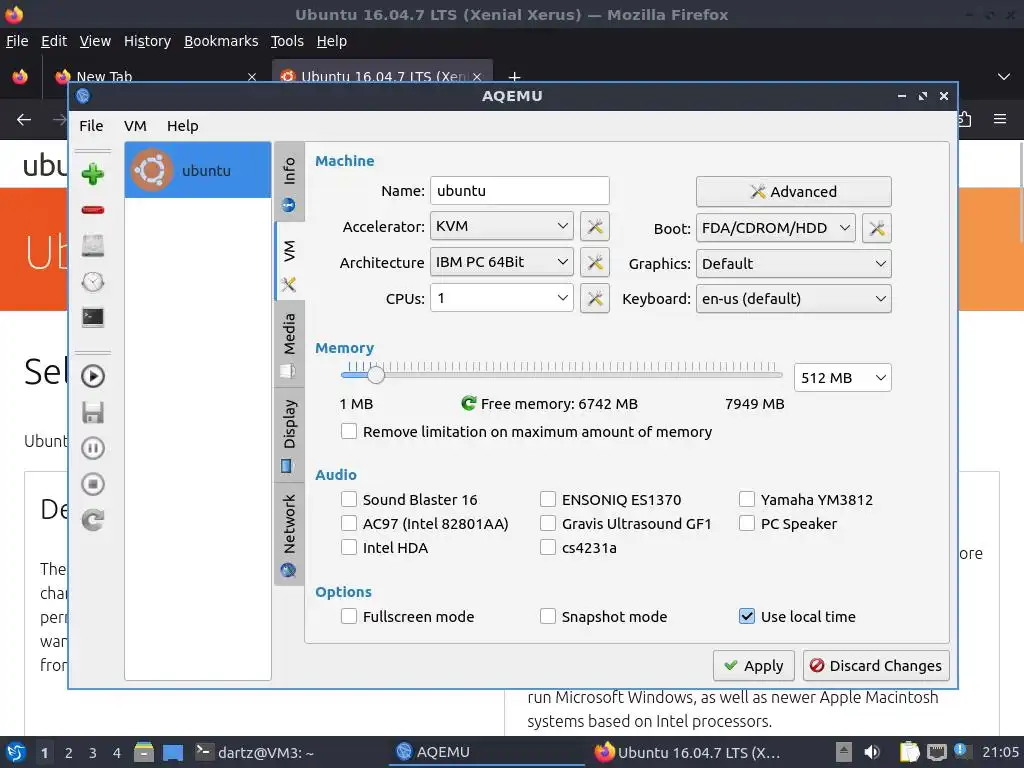Enable Intel HDA audio checkbox
Image resolution: width=1024 pixels, height=768 pixels.
(x=349, y=547)
